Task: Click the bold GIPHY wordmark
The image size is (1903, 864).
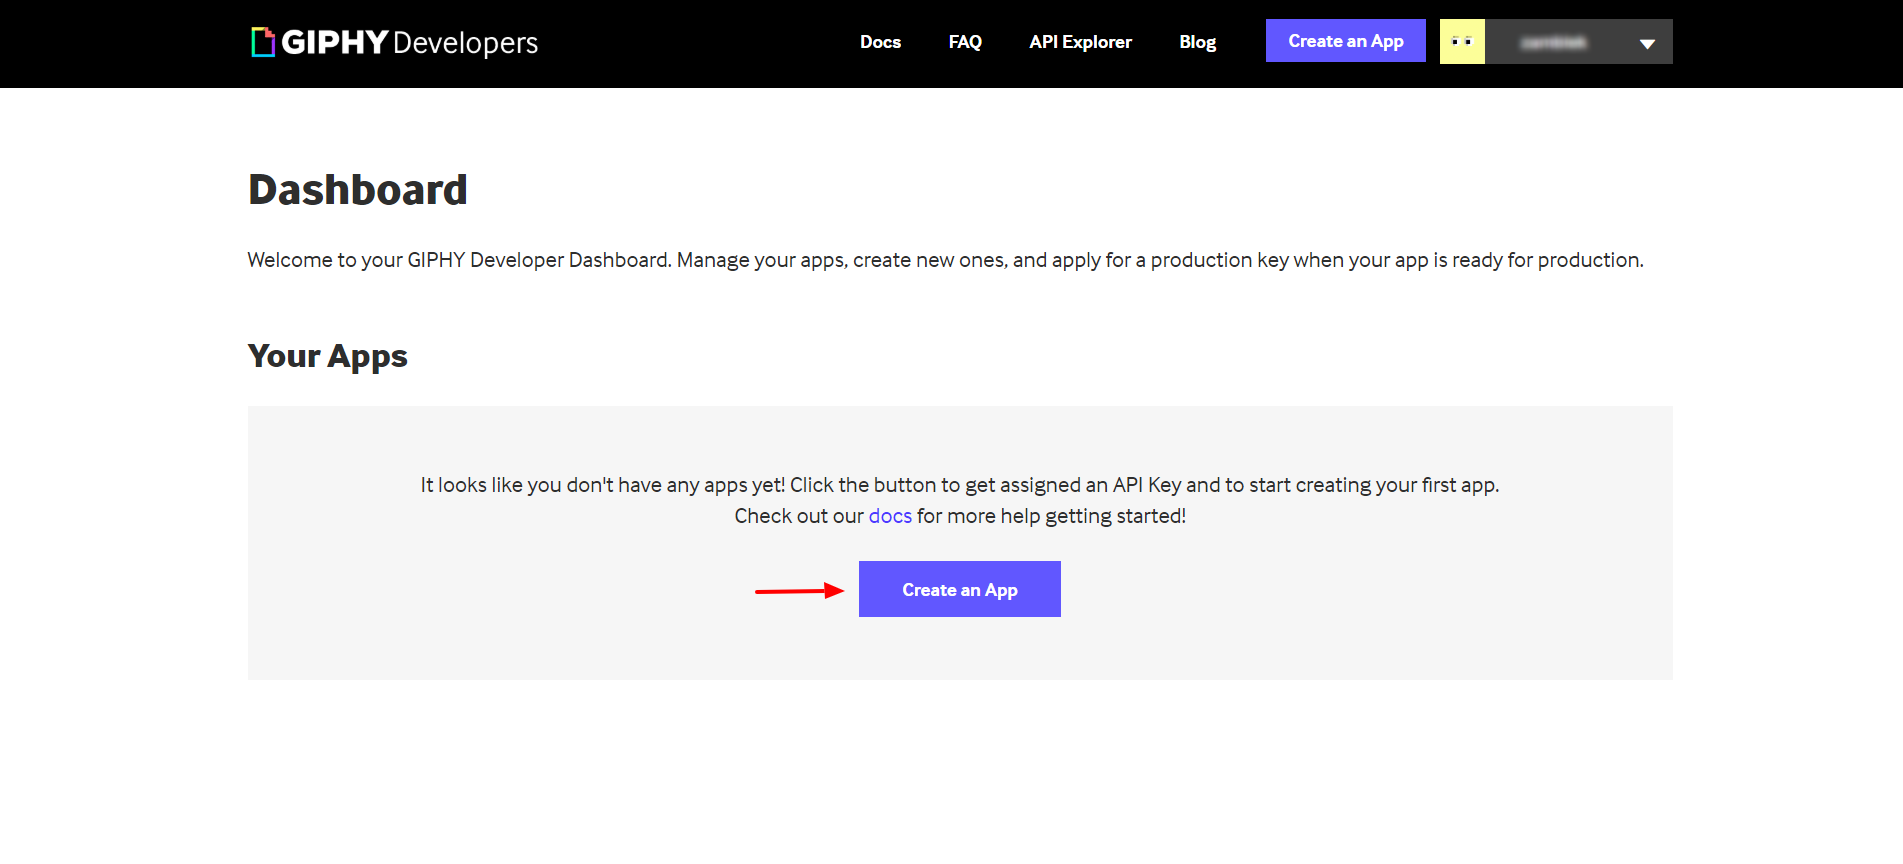Action: click(334, 42)
